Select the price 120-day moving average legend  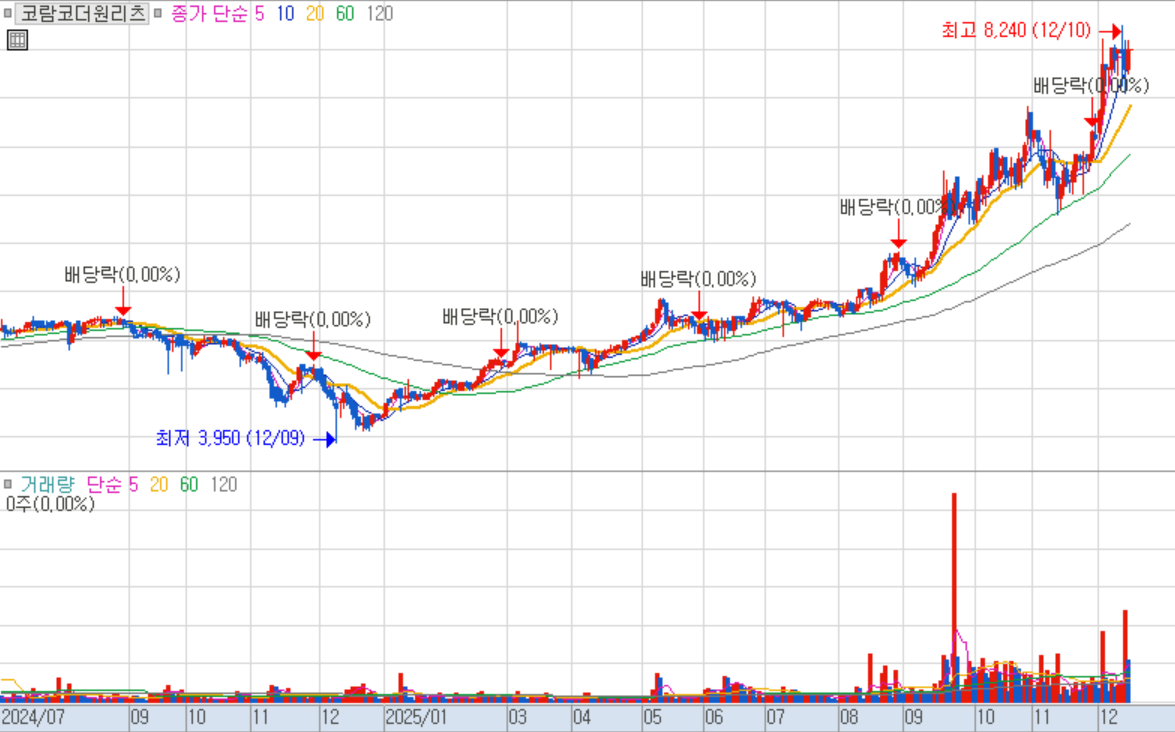pos(379,14)
